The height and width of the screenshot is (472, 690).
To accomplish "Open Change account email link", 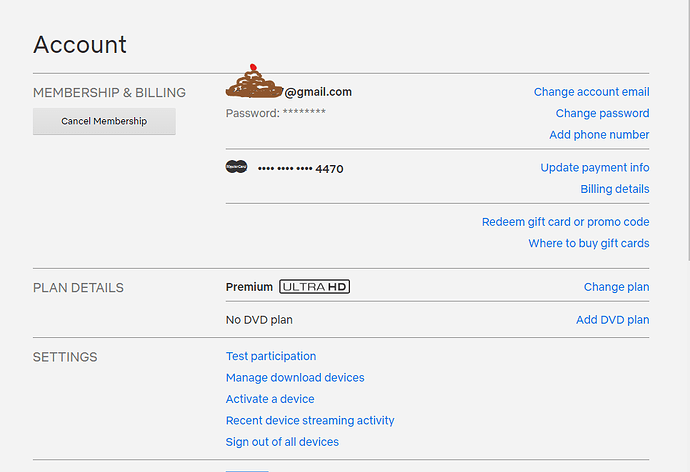I will pyautogui.click(x=591, y=92).
